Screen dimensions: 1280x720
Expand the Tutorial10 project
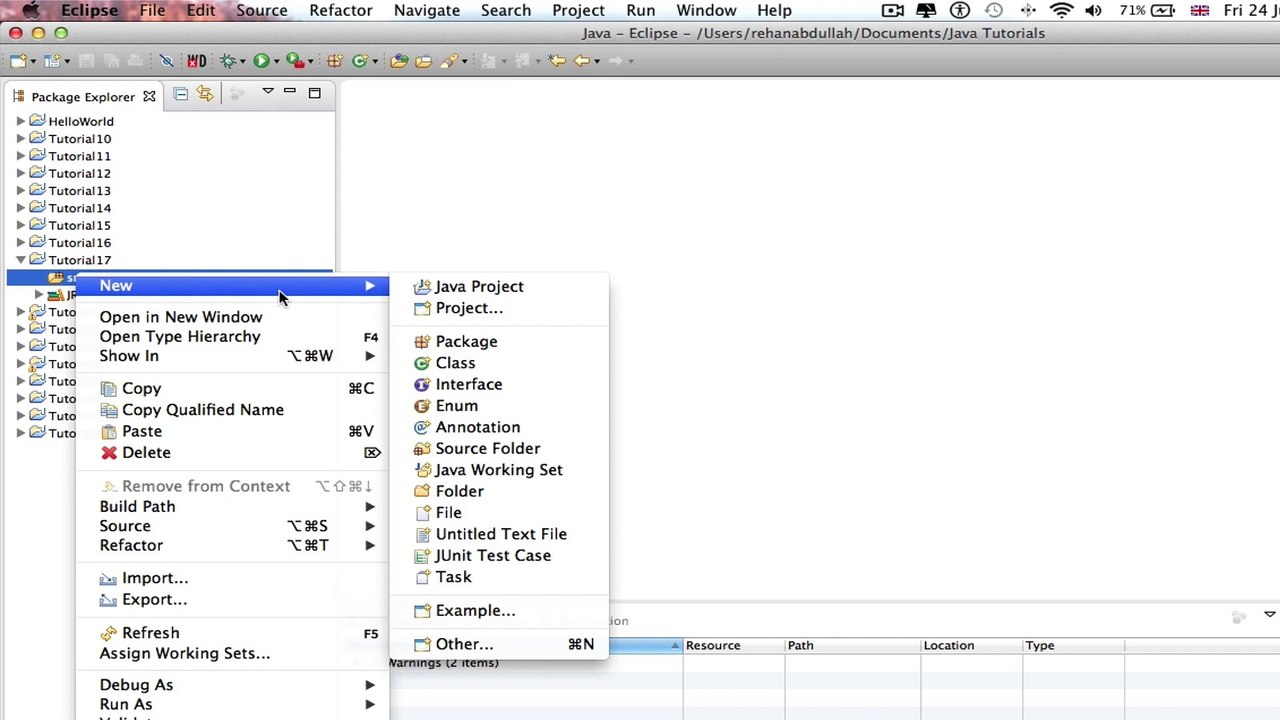(20, 139)
